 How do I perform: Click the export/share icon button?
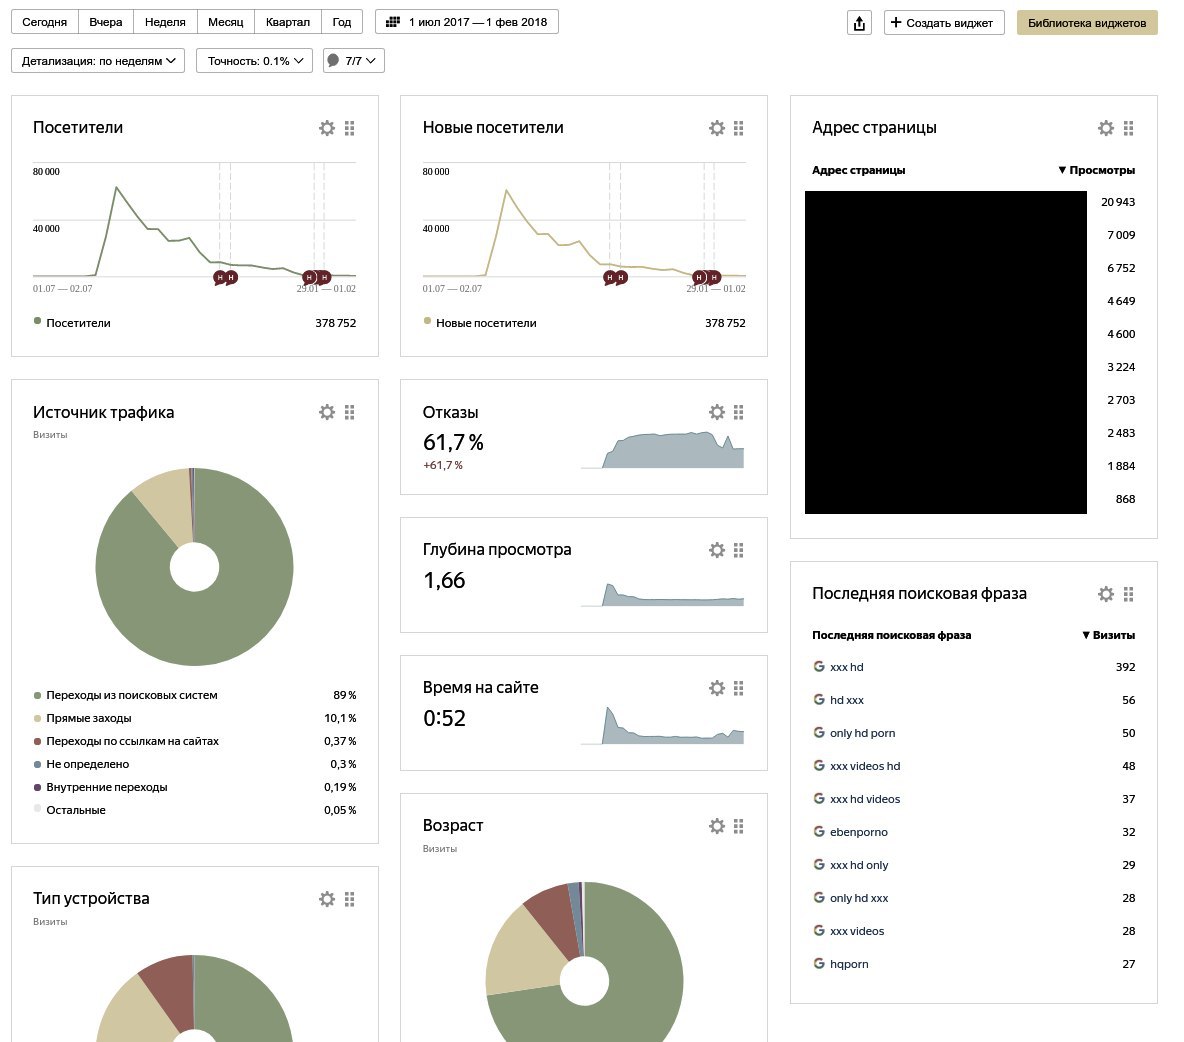click(859, 23)
